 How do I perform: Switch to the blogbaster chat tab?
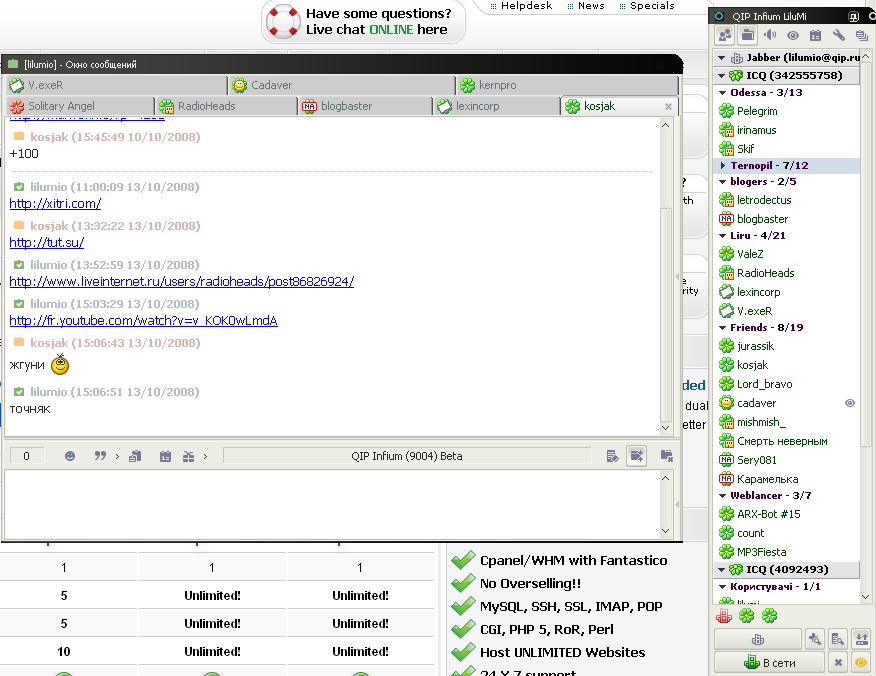tap(365, 106)
